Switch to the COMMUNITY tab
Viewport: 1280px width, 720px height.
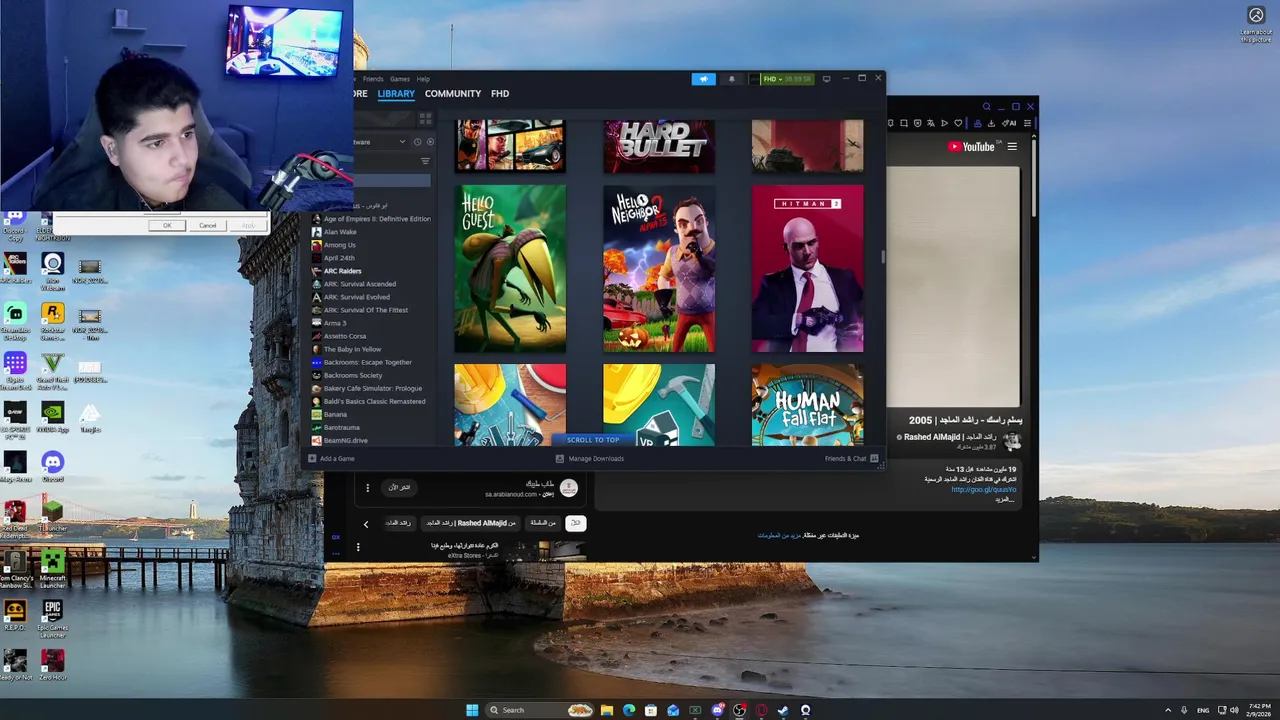click(x=453, y=94)
